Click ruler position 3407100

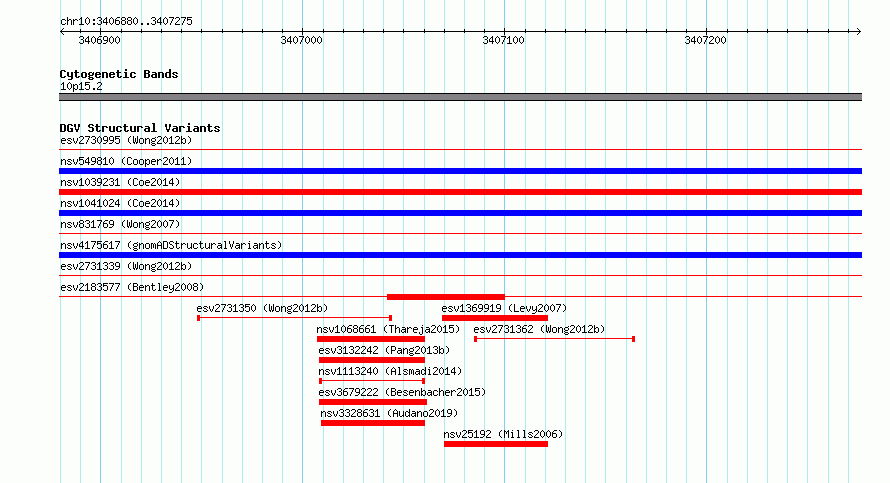503,40
